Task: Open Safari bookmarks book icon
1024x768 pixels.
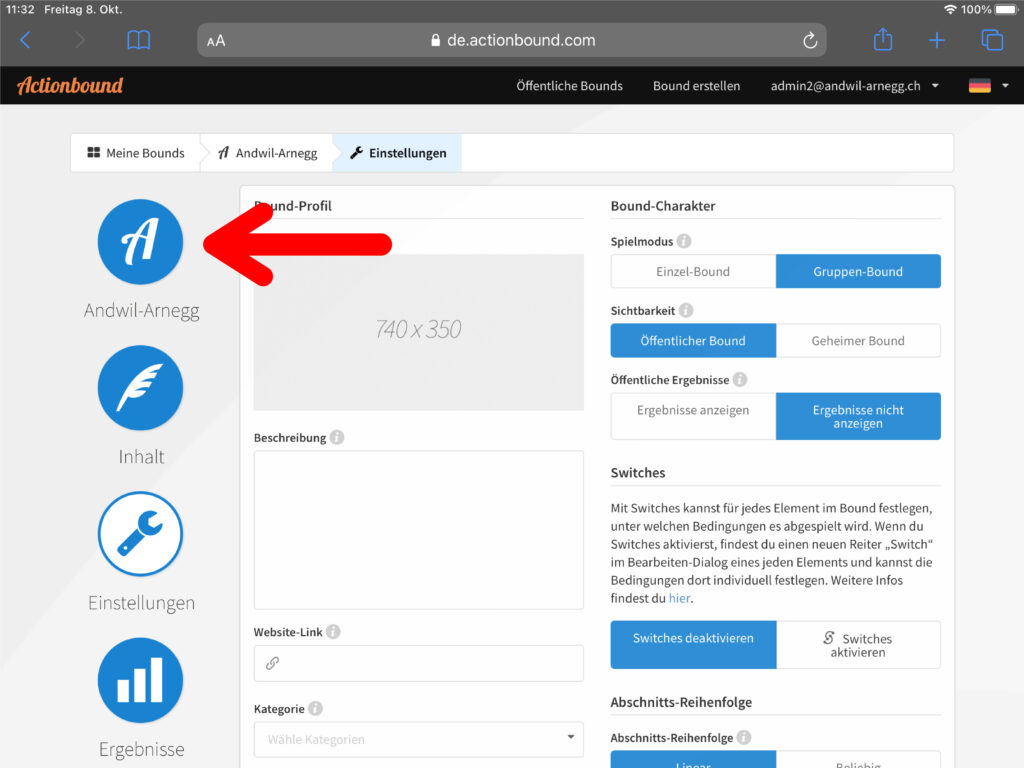Action: pos(139,40)
